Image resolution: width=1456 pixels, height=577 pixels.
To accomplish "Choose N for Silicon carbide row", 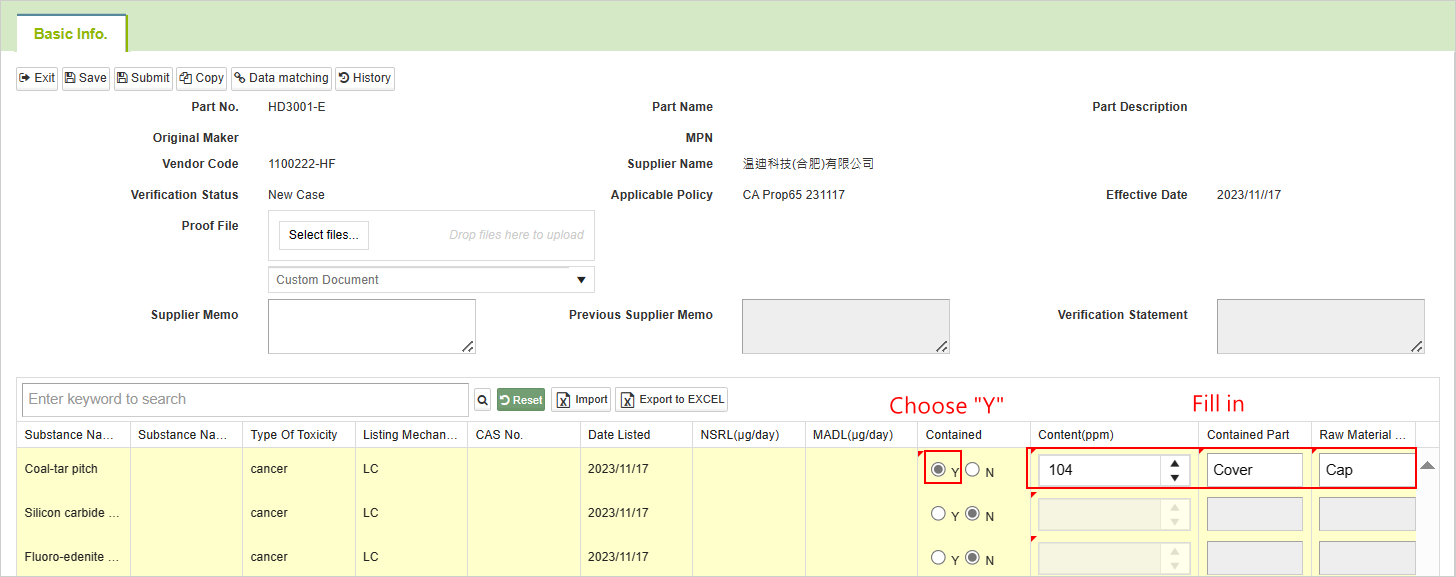I will pyautogui.click(x=972, y=513).
